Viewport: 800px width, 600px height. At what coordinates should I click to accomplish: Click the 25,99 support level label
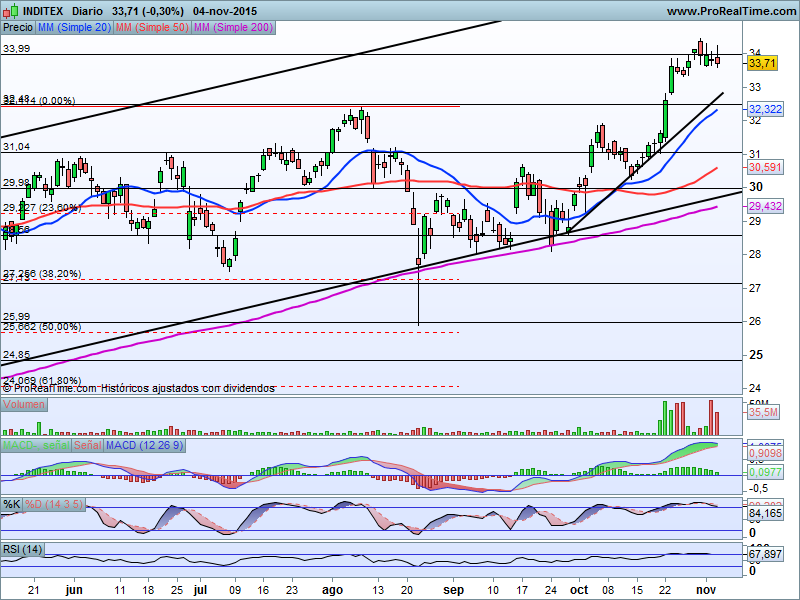[16, 317]
